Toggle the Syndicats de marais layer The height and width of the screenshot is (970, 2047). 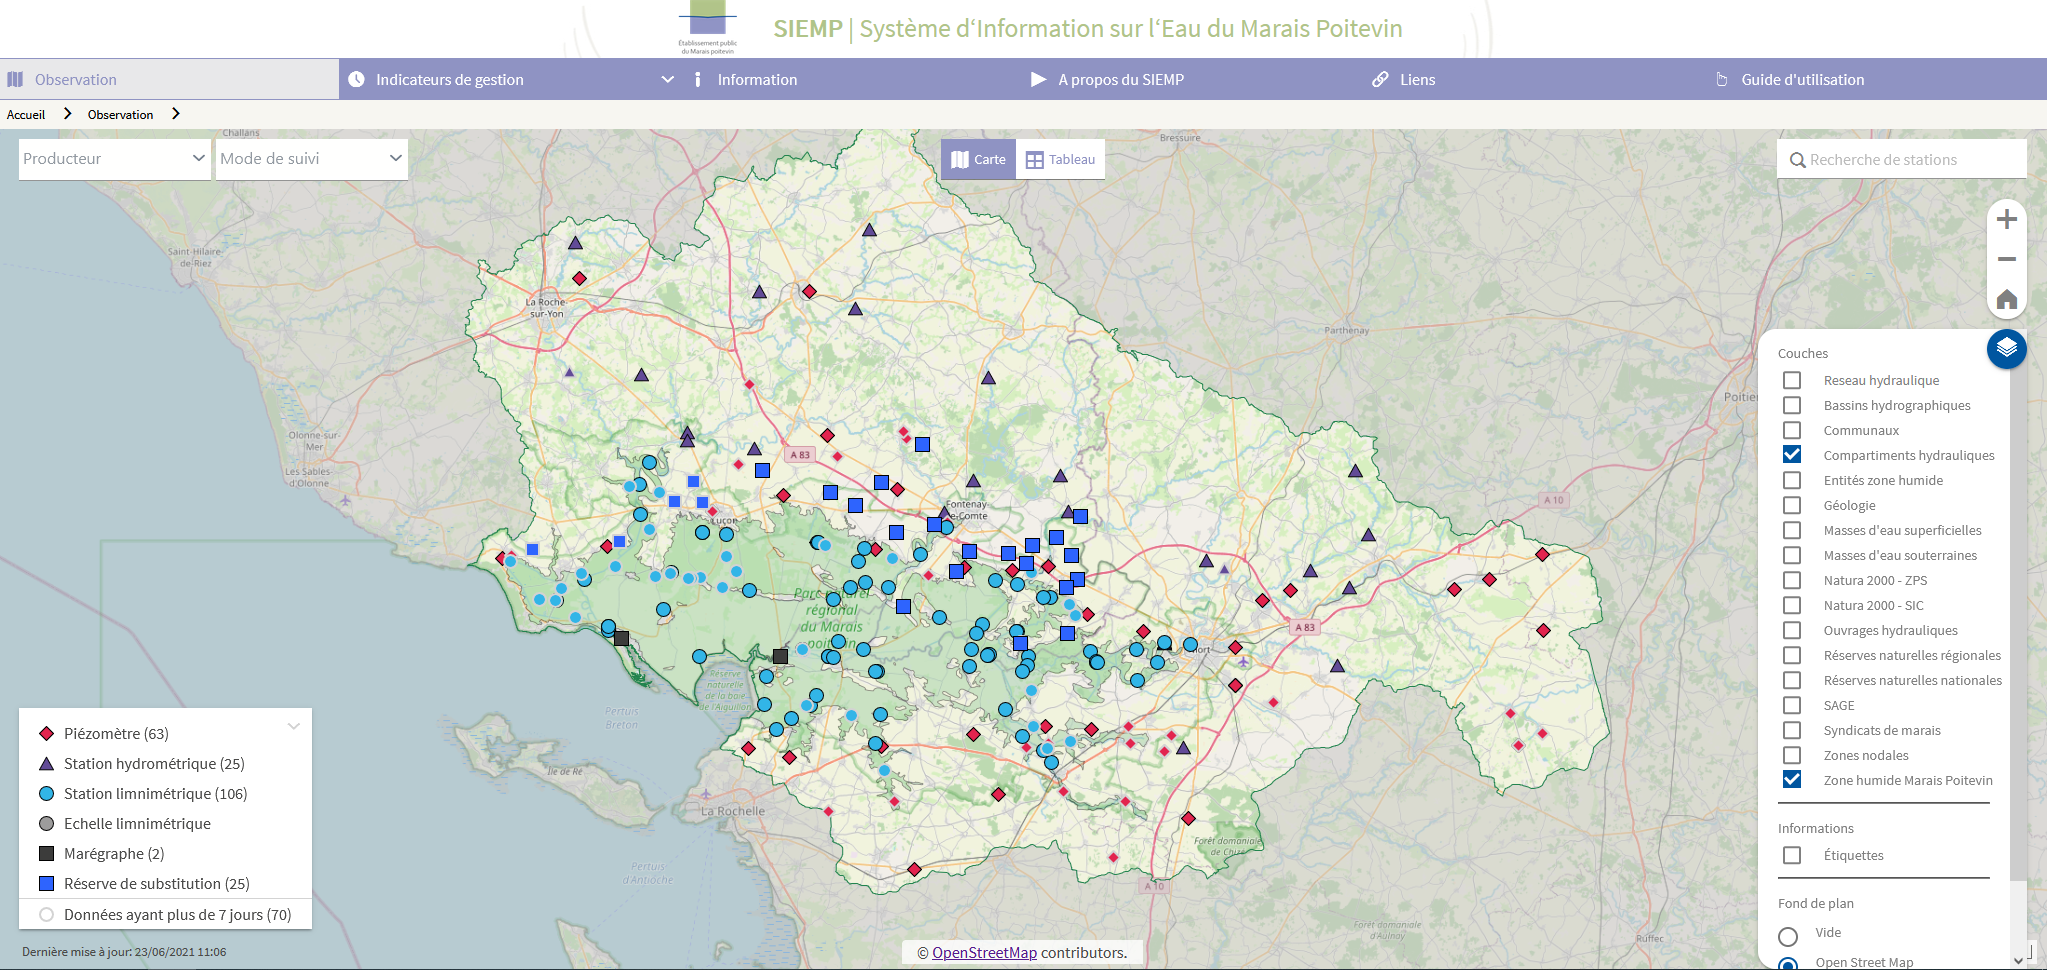click(x=1792, y=730)
